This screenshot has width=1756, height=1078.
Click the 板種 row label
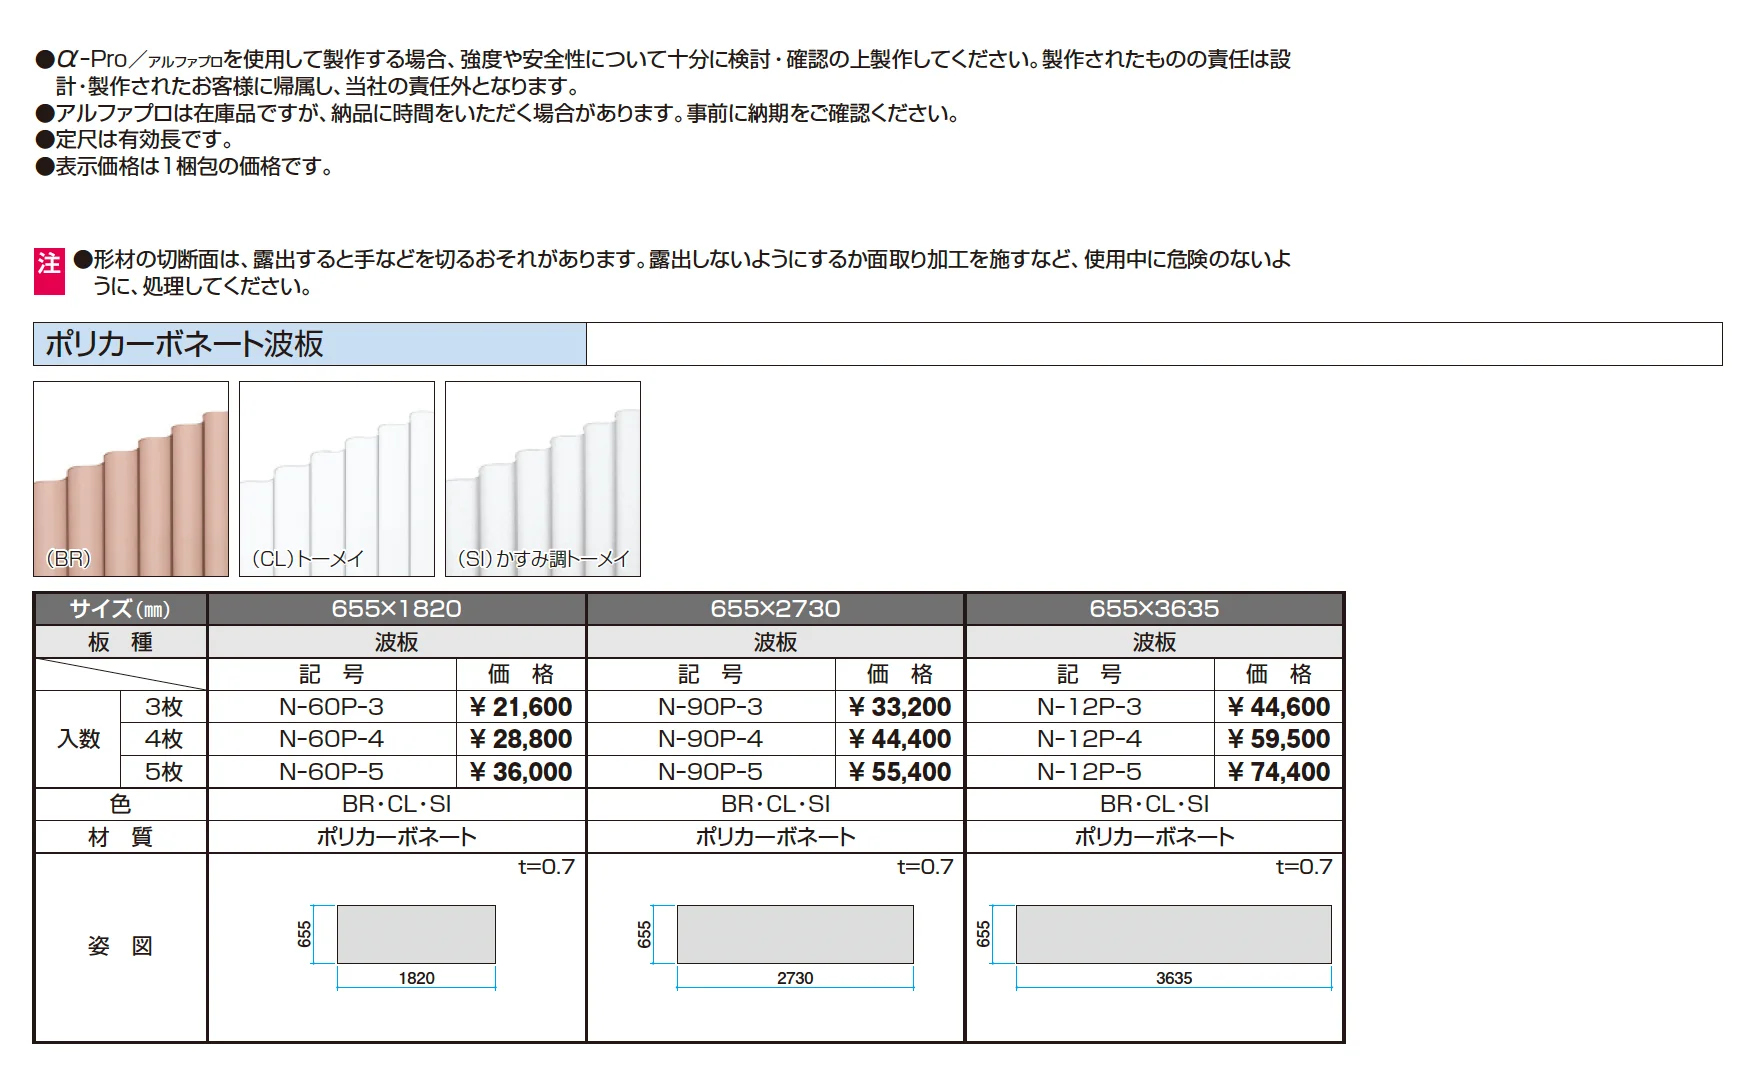point(120,642)
